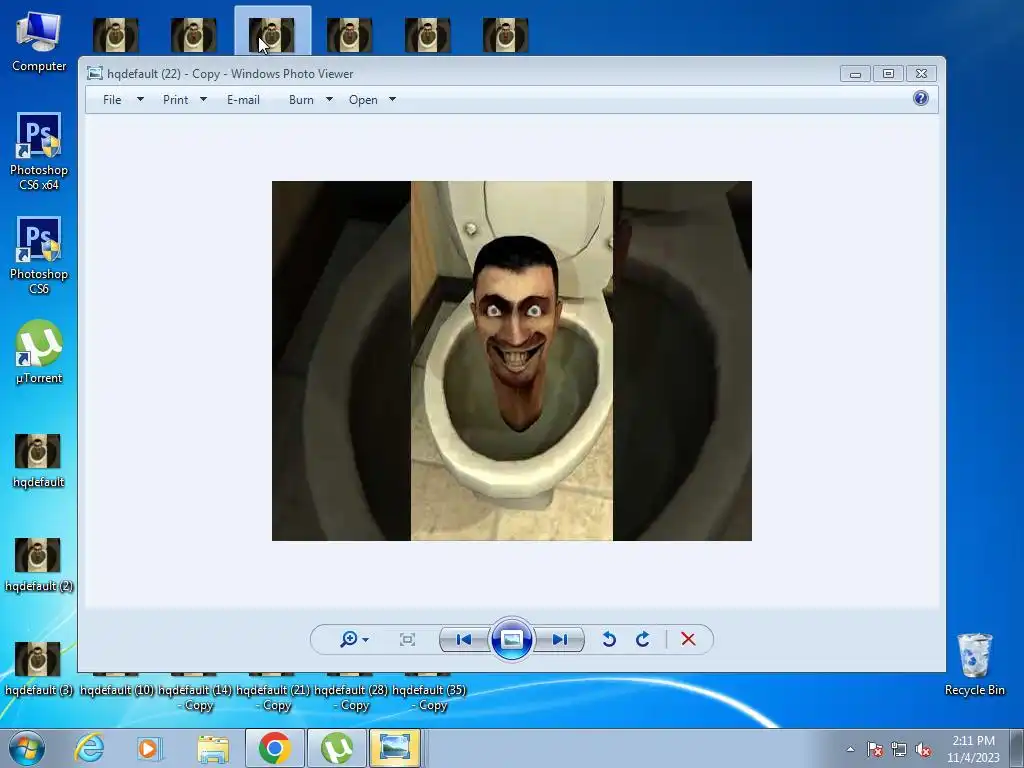Play the slide show

511,639
